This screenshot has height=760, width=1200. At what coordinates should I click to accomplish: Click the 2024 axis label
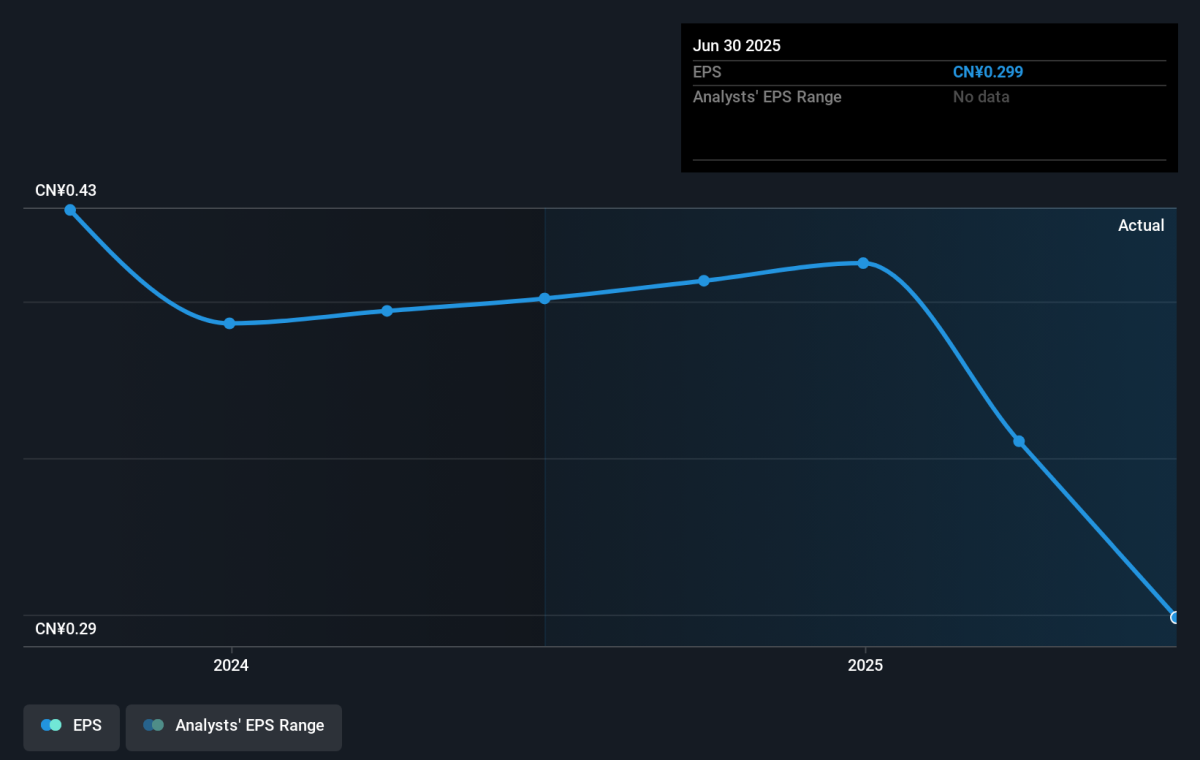click(231, 665)
